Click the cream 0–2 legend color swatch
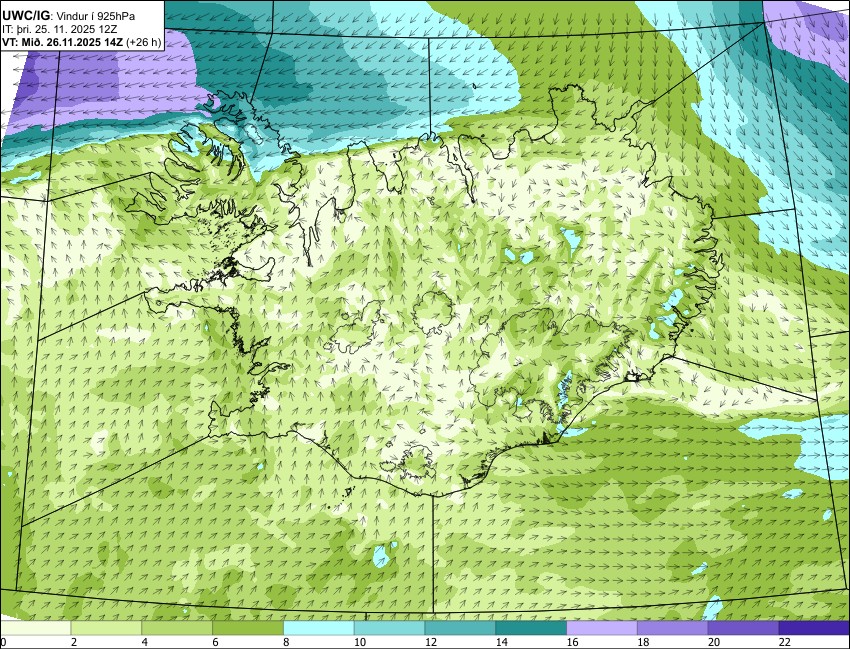This screenshot has width=850, height=649. click(36, 628)
